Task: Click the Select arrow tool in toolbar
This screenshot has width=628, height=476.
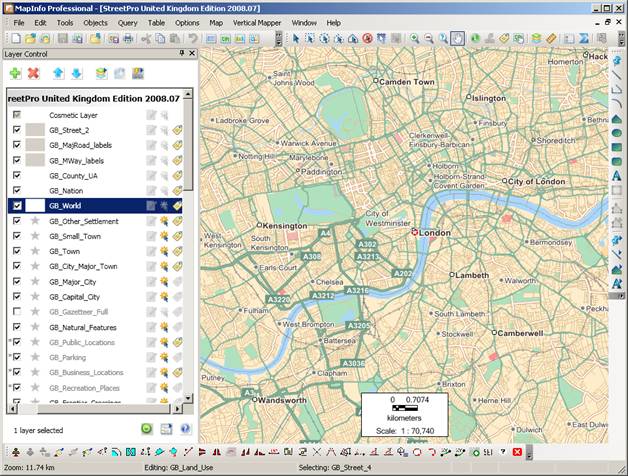Action: coord(296,38)
